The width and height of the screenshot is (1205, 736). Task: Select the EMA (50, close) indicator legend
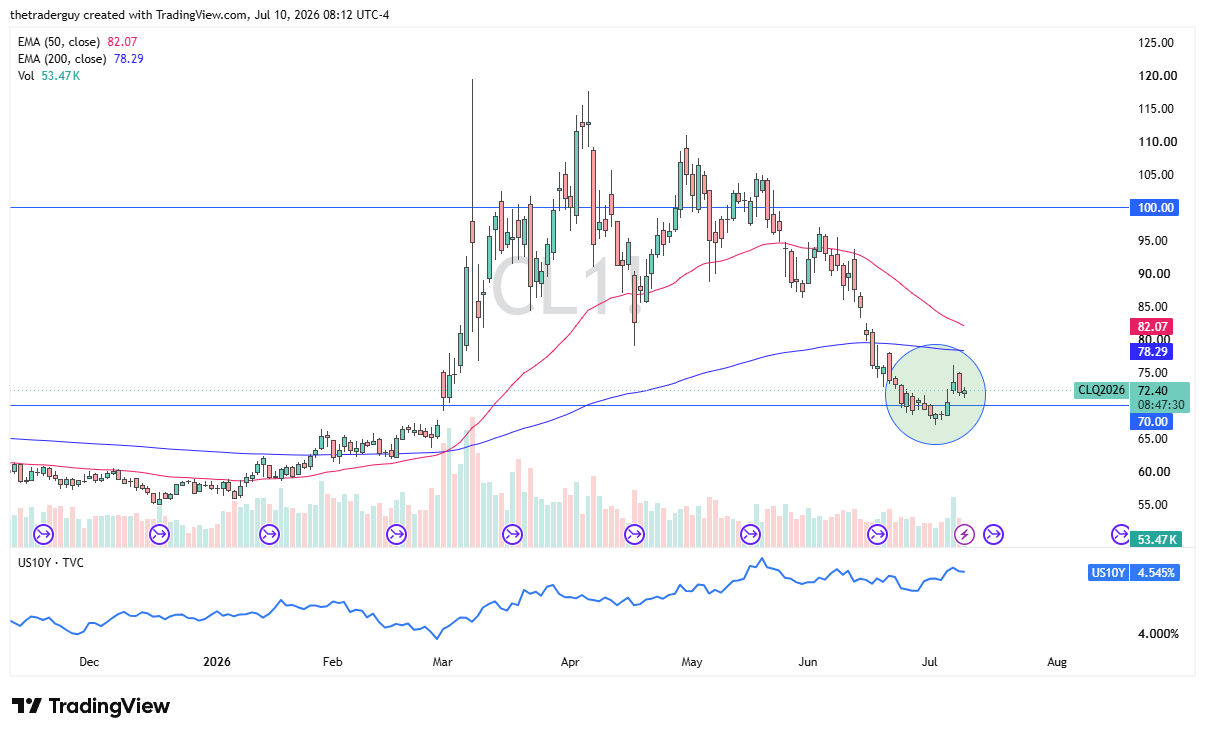pyautogui.click(x=78, y=42)
